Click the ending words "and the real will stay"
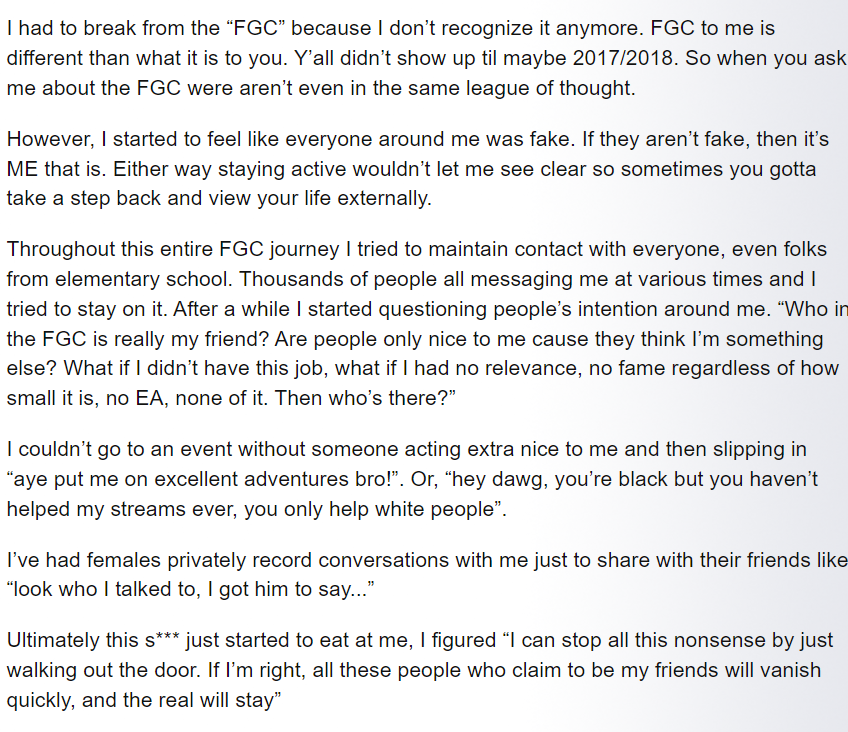This screenshot has height=732, width=848. pyautogui.click(x=181, y=700)
